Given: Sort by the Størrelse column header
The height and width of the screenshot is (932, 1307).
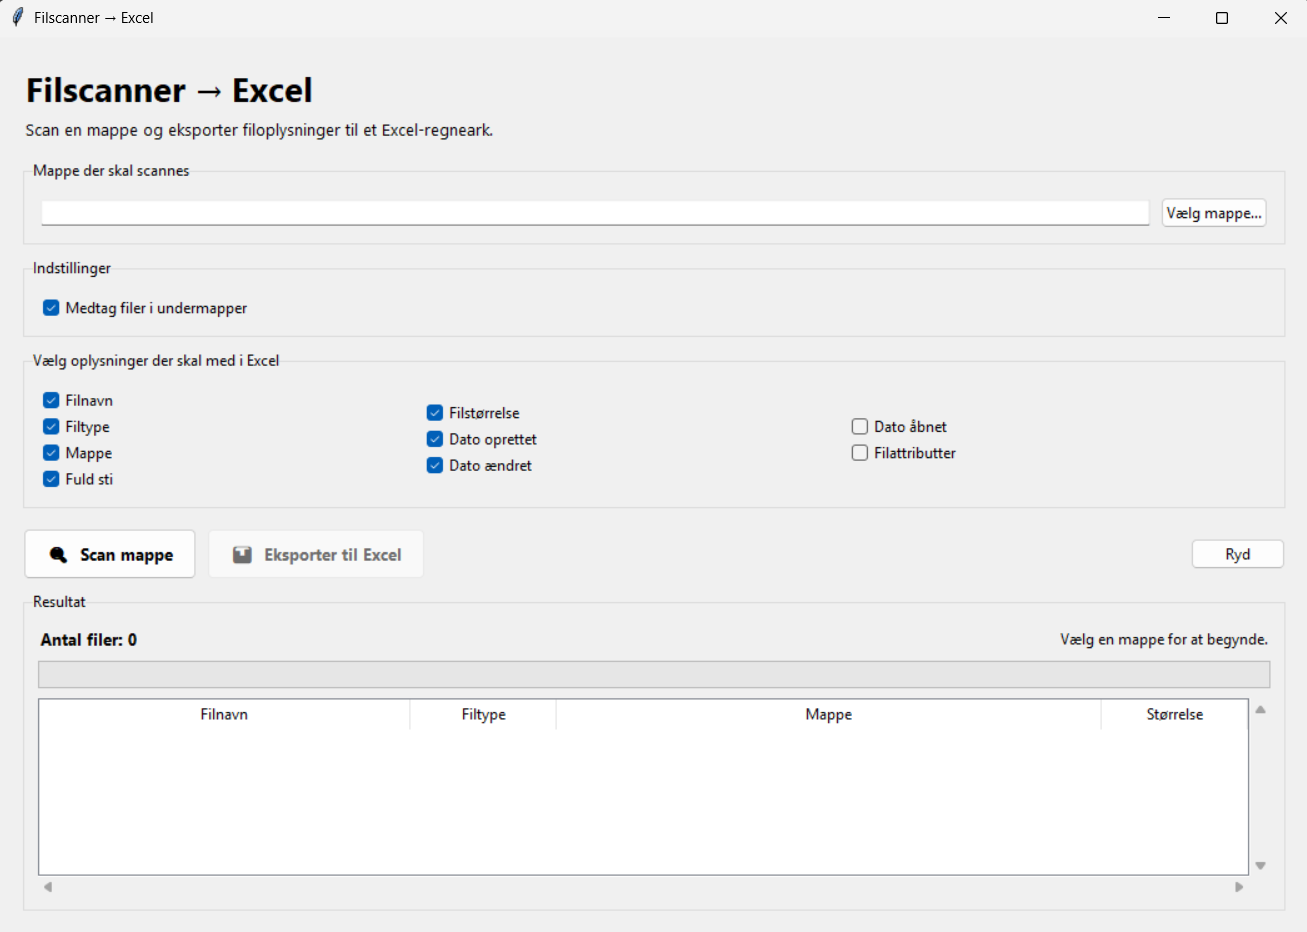Looking at the screenshot, I should pos(1175,714).
